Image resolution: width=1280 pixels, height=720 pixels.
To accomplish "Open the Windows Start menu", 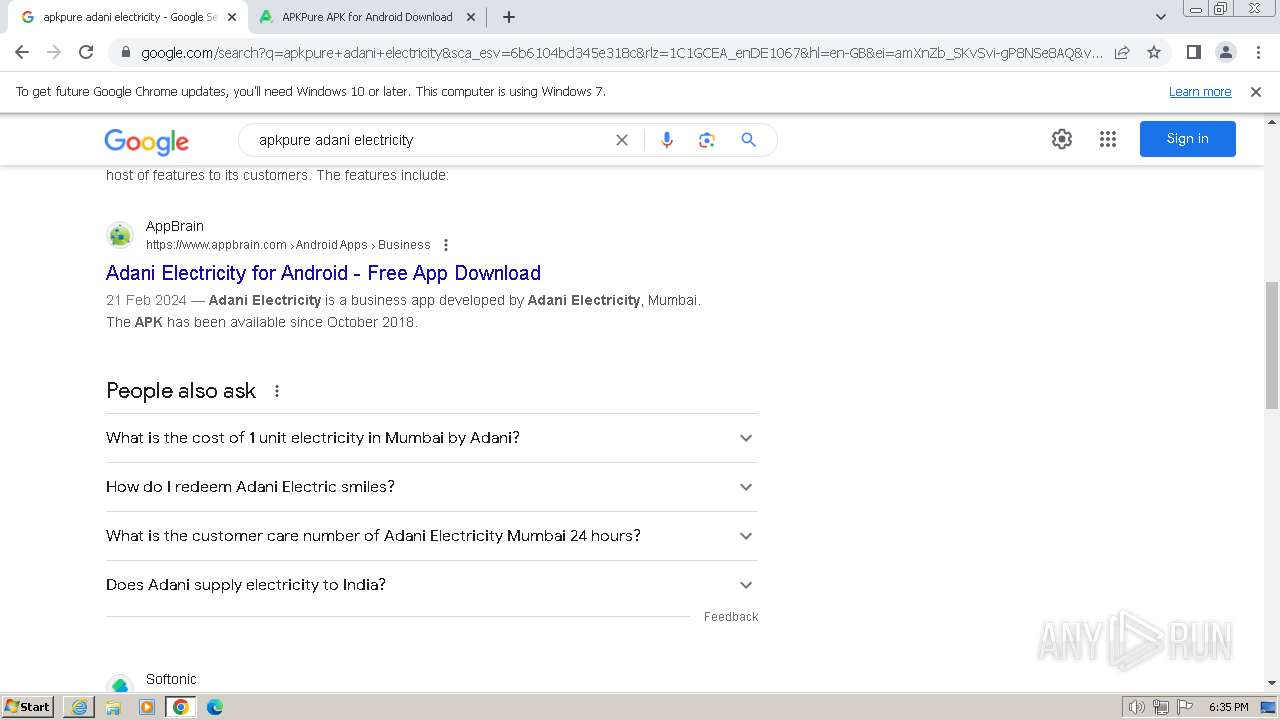I will coord(27,707).
